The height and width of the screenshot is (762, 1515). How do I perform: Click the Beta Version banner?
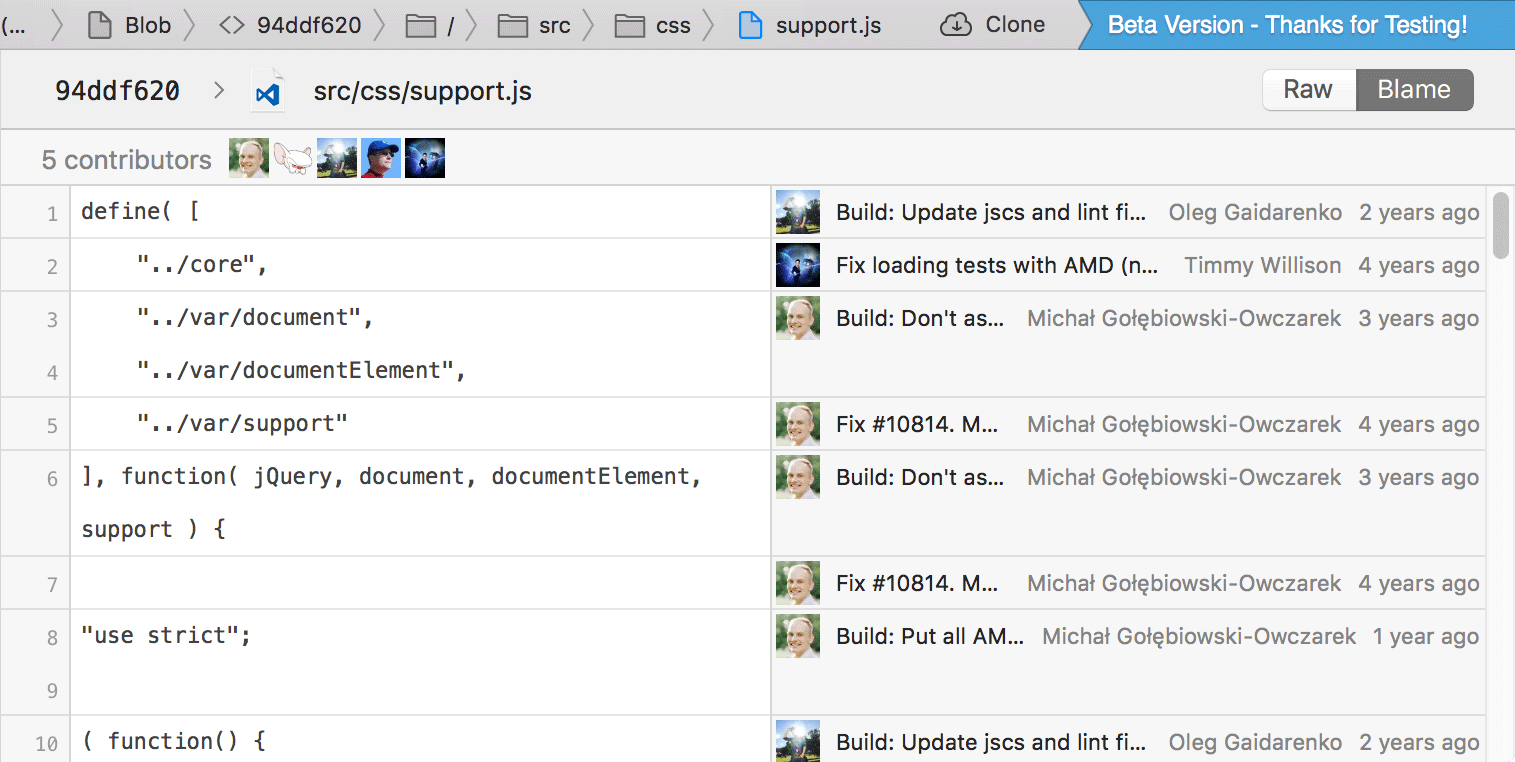tap(1287, 25)
